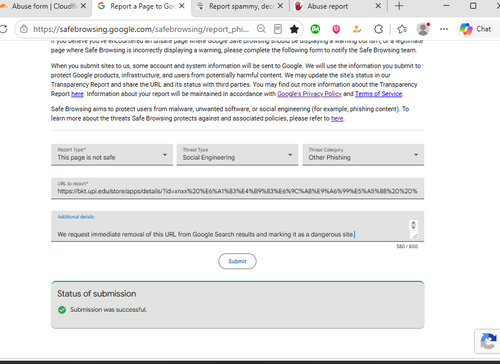Screen dimensions: 500x364
Task: Reload the current page
Action: pyautogui.click(x=3, y=29)
